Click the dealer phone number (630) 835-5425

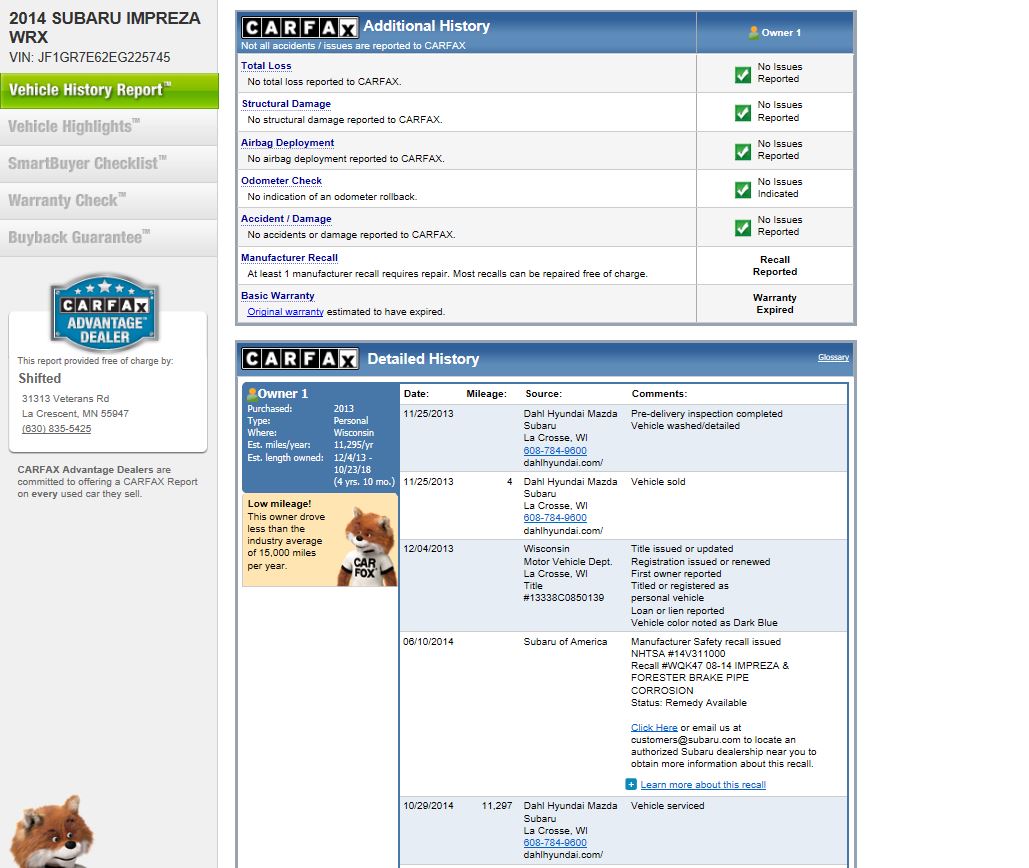[56, 428]
